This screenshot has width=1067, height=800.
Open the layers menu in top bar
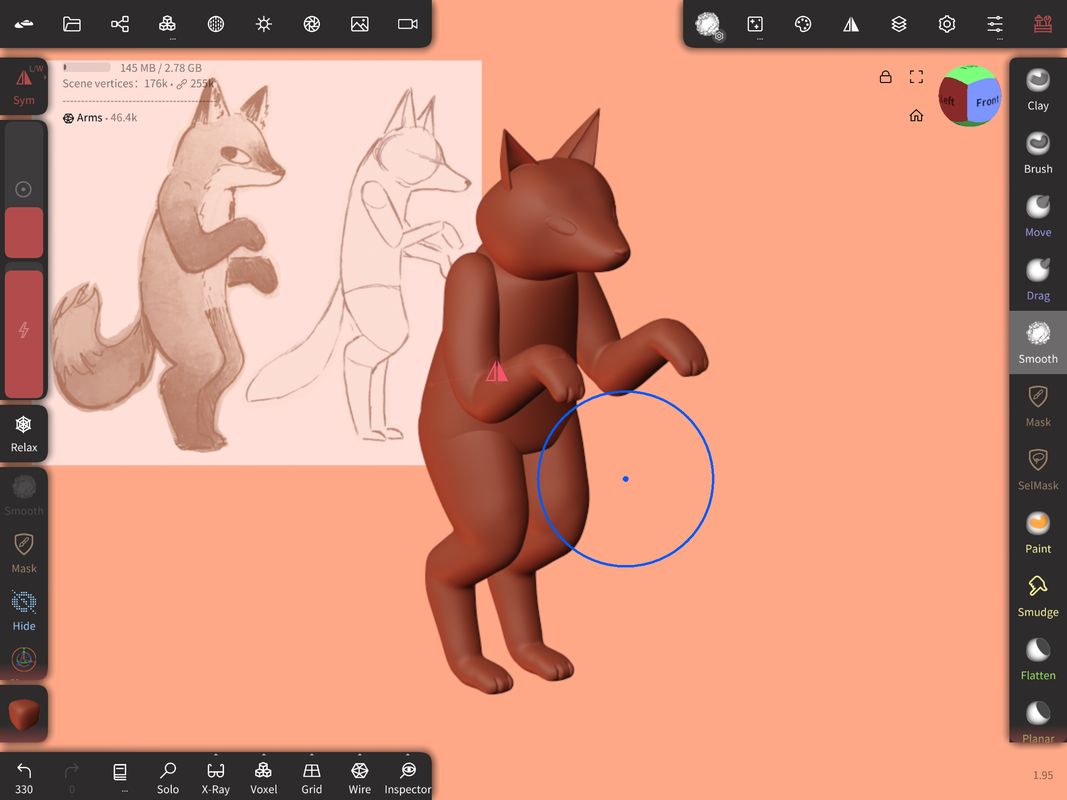click(899, 24)
